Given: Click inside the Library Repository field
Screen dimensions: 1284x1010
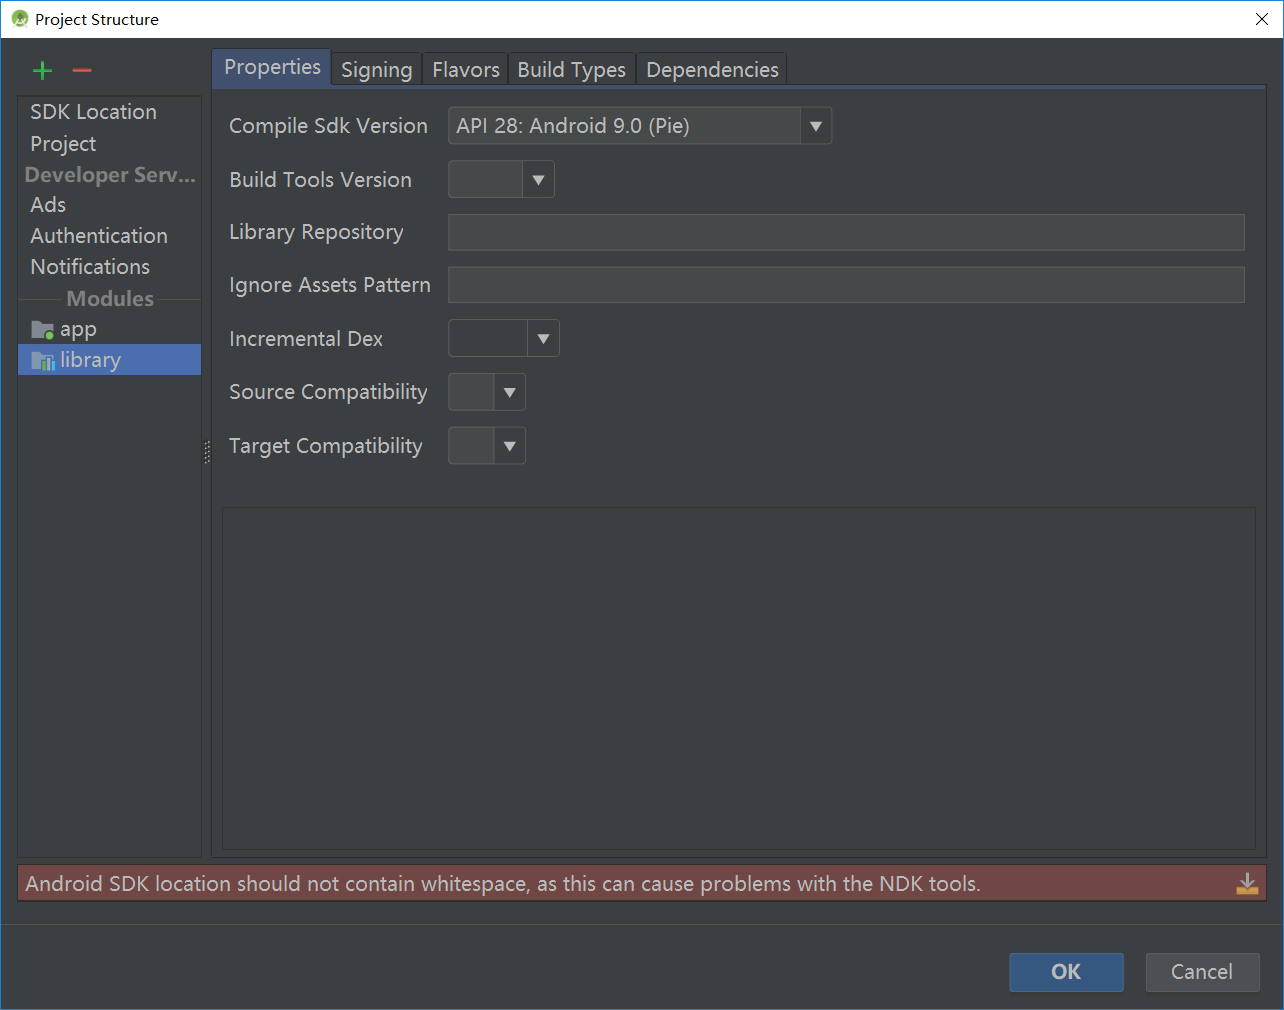Looking at the screenshot, I should coord(846,232).
